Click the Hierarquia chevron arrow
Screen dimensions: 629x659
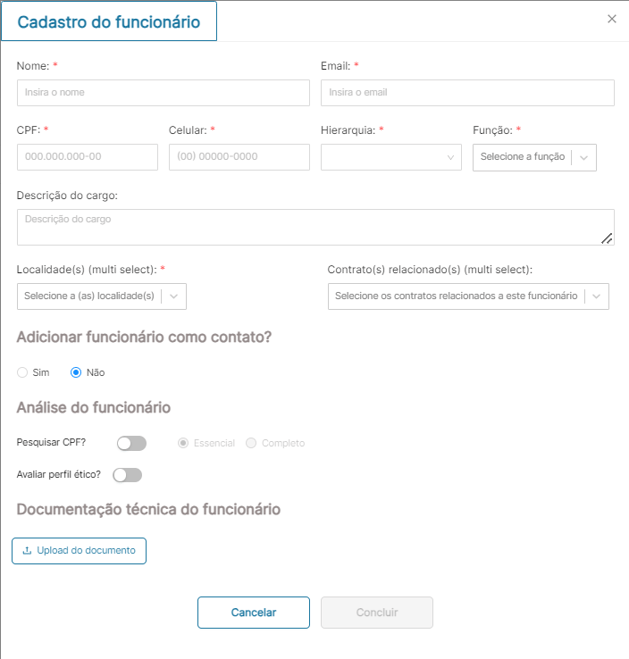tap(451, 158)
